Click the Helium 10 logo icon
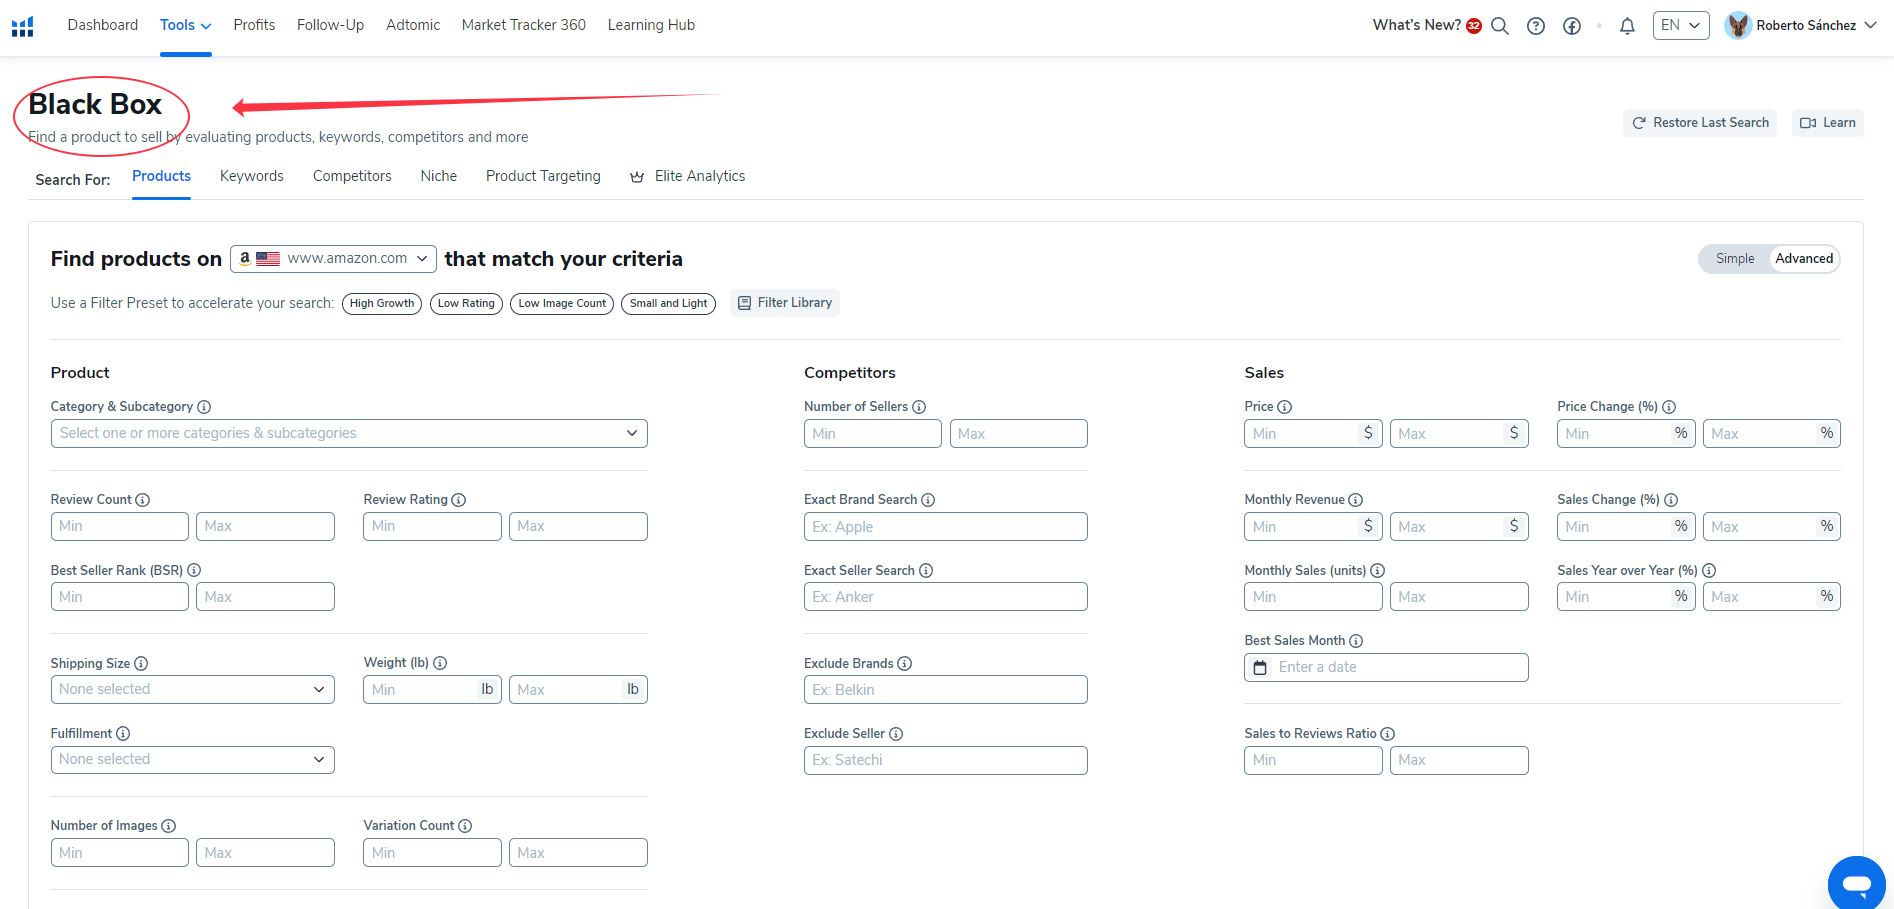The height and width of the screenshot is (909, 1894). (23, 26)
